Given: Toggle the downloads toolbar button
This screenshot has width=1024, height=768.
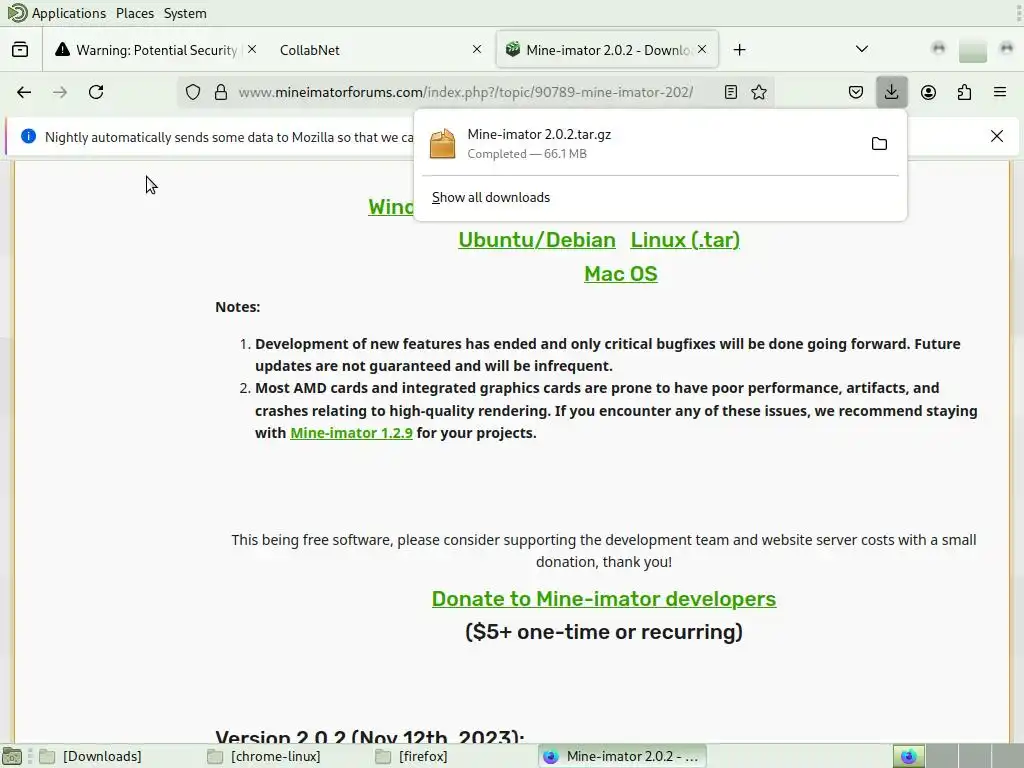Looking at the screenshot, I should (891, 92).
